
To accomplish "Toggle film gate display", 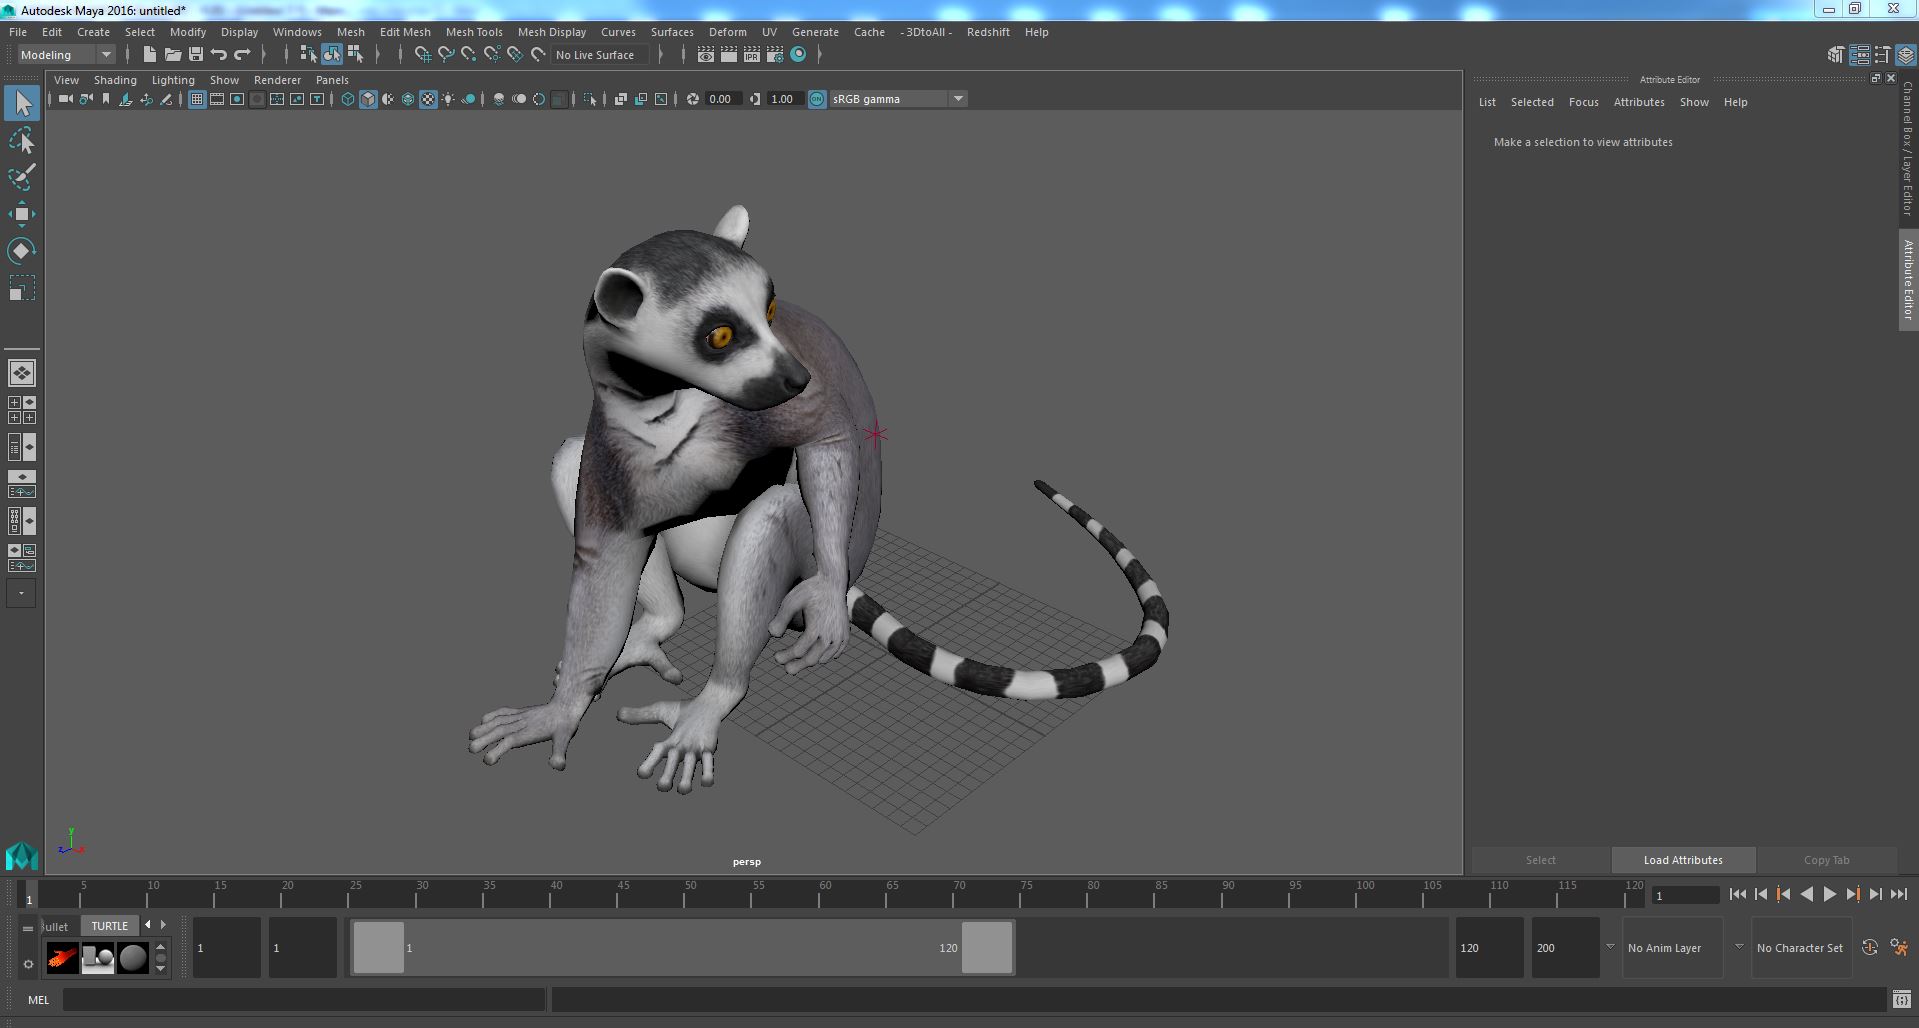I will [217, 99].
